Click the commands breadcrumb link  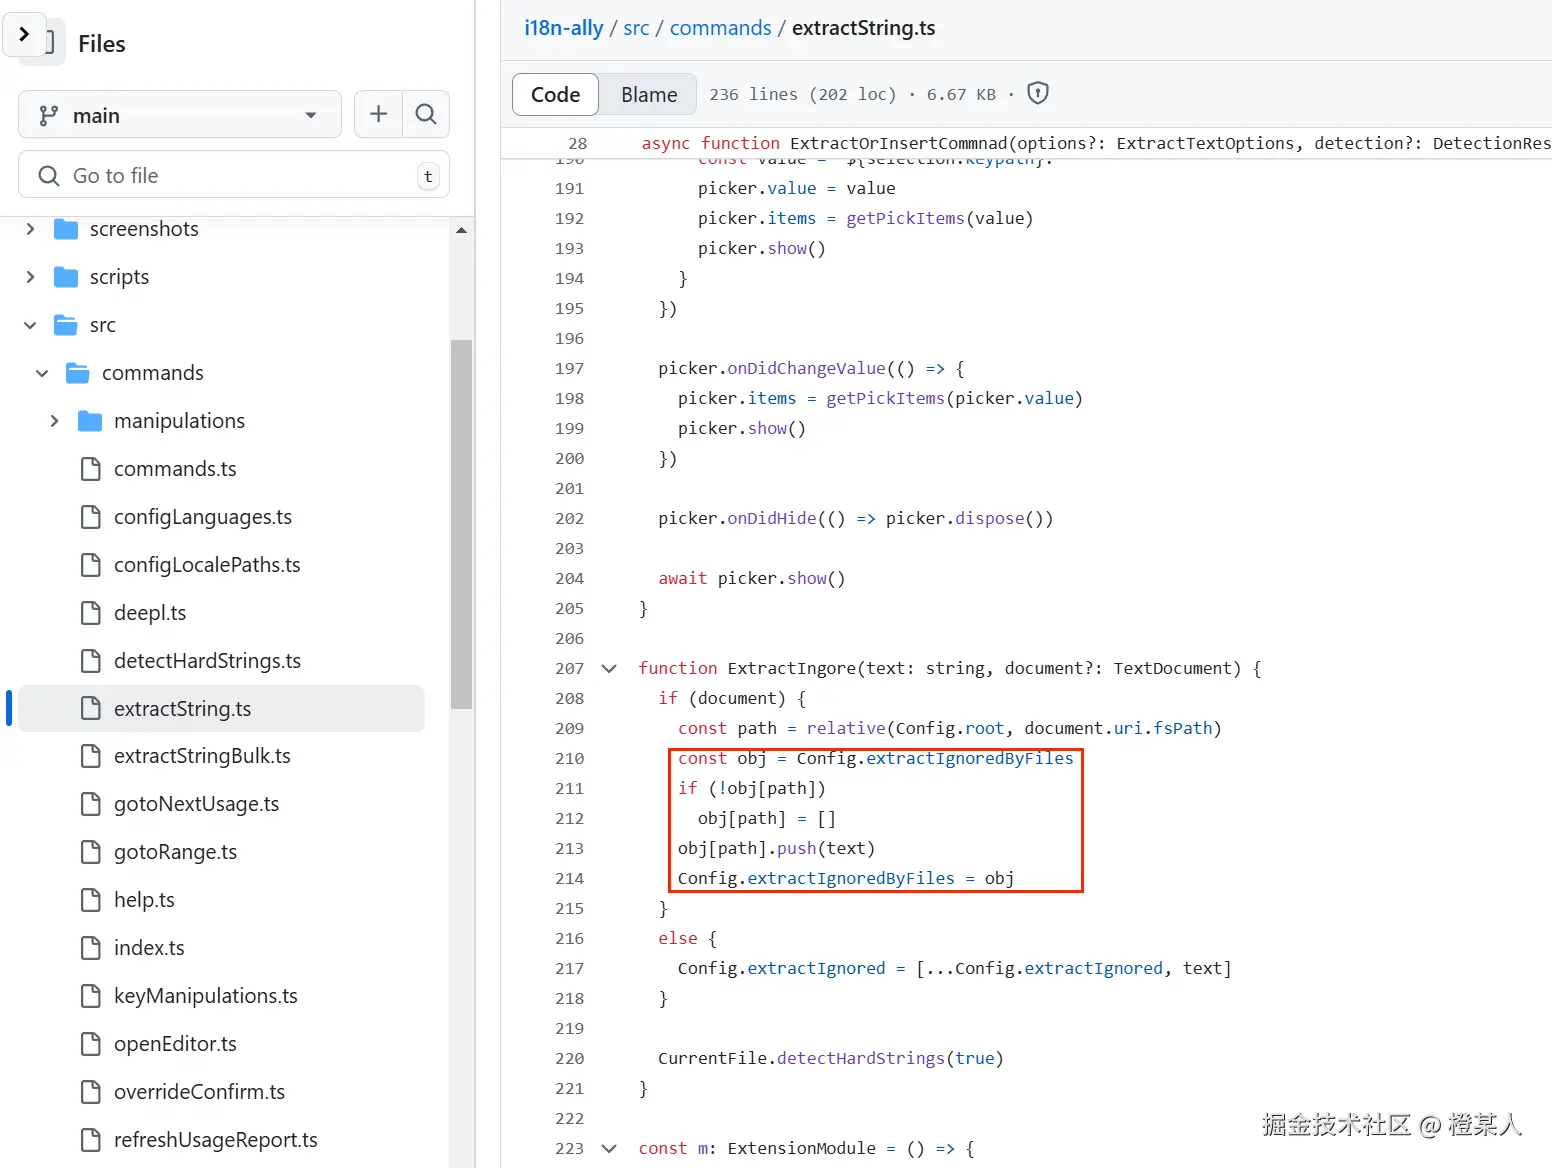coord(720,28)
